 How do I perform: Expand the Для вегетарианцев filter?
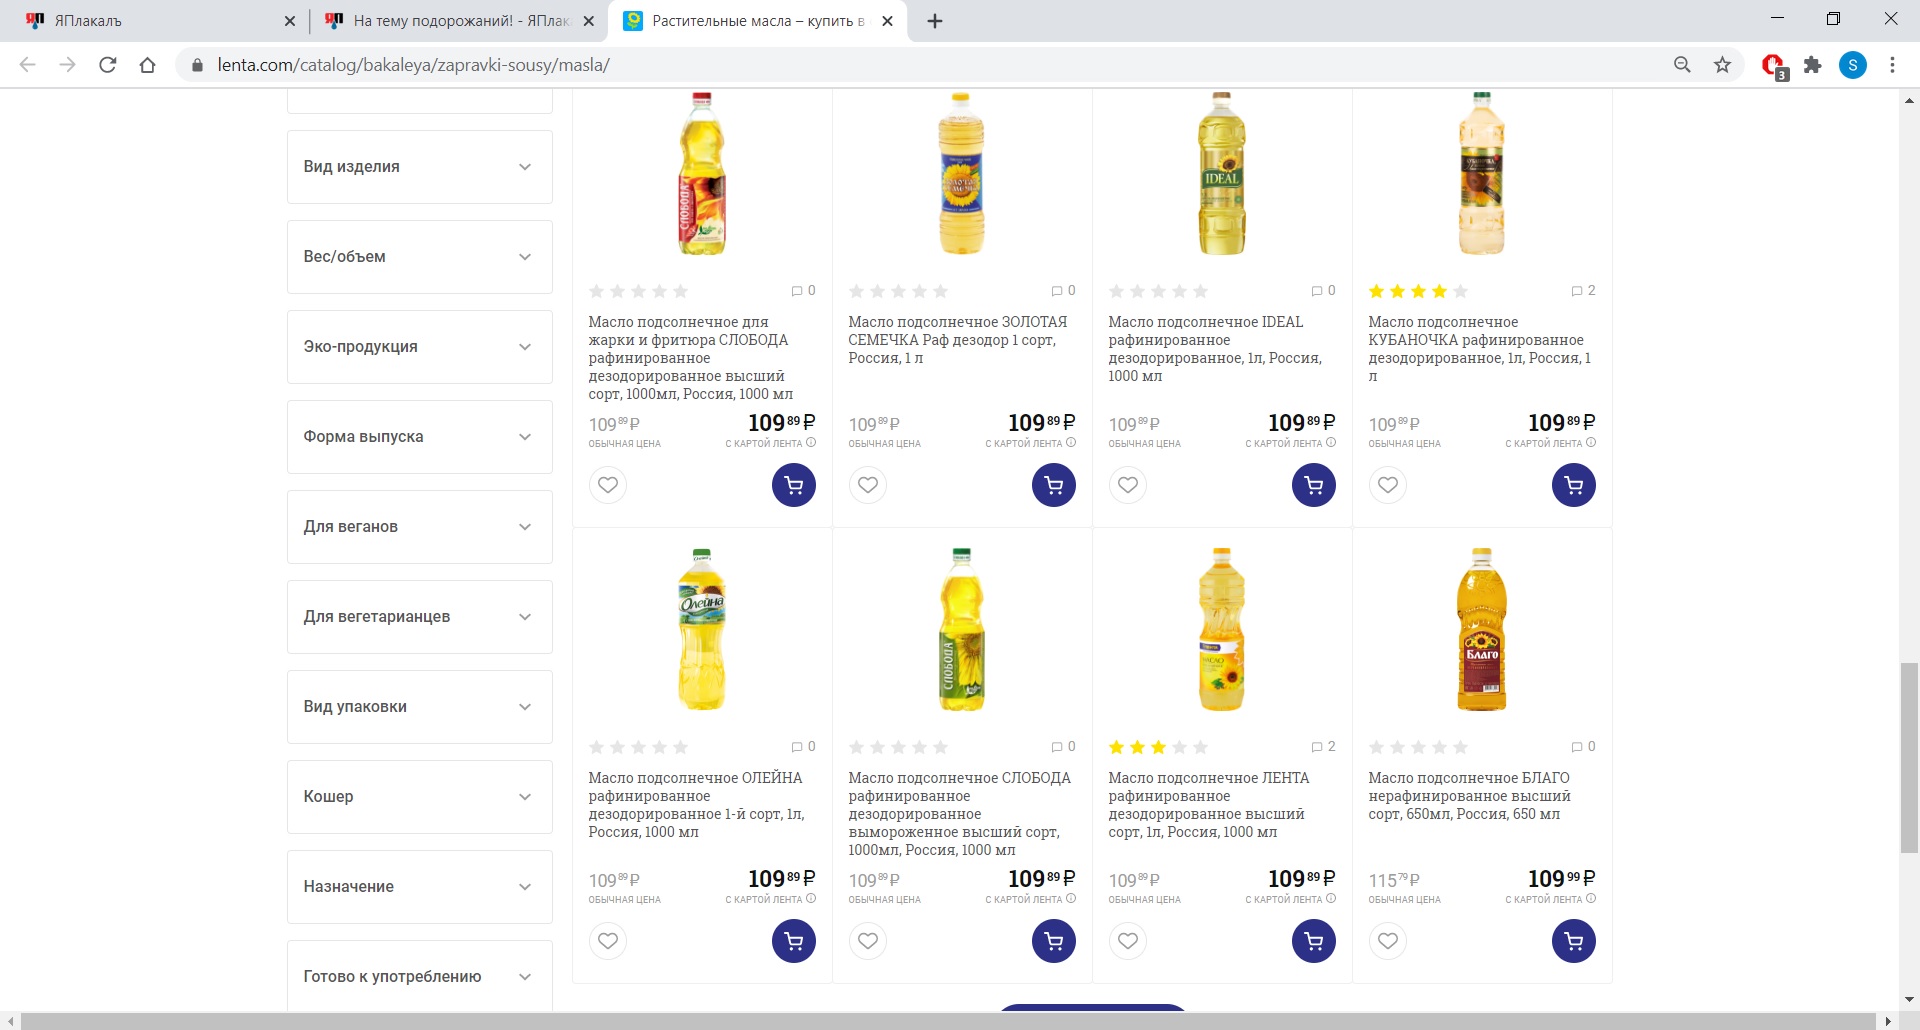click(420, 617)
